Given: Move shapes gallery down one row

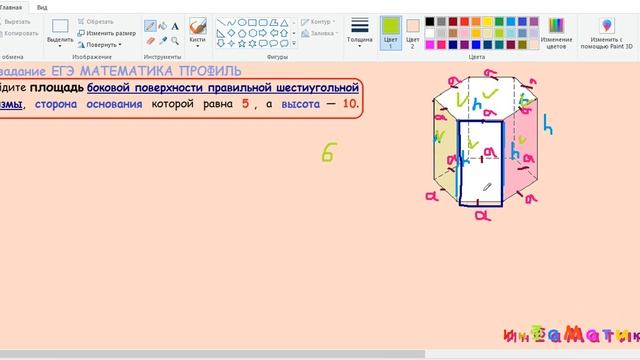Looking at the screenshot, I should click(x=294, y=33).
